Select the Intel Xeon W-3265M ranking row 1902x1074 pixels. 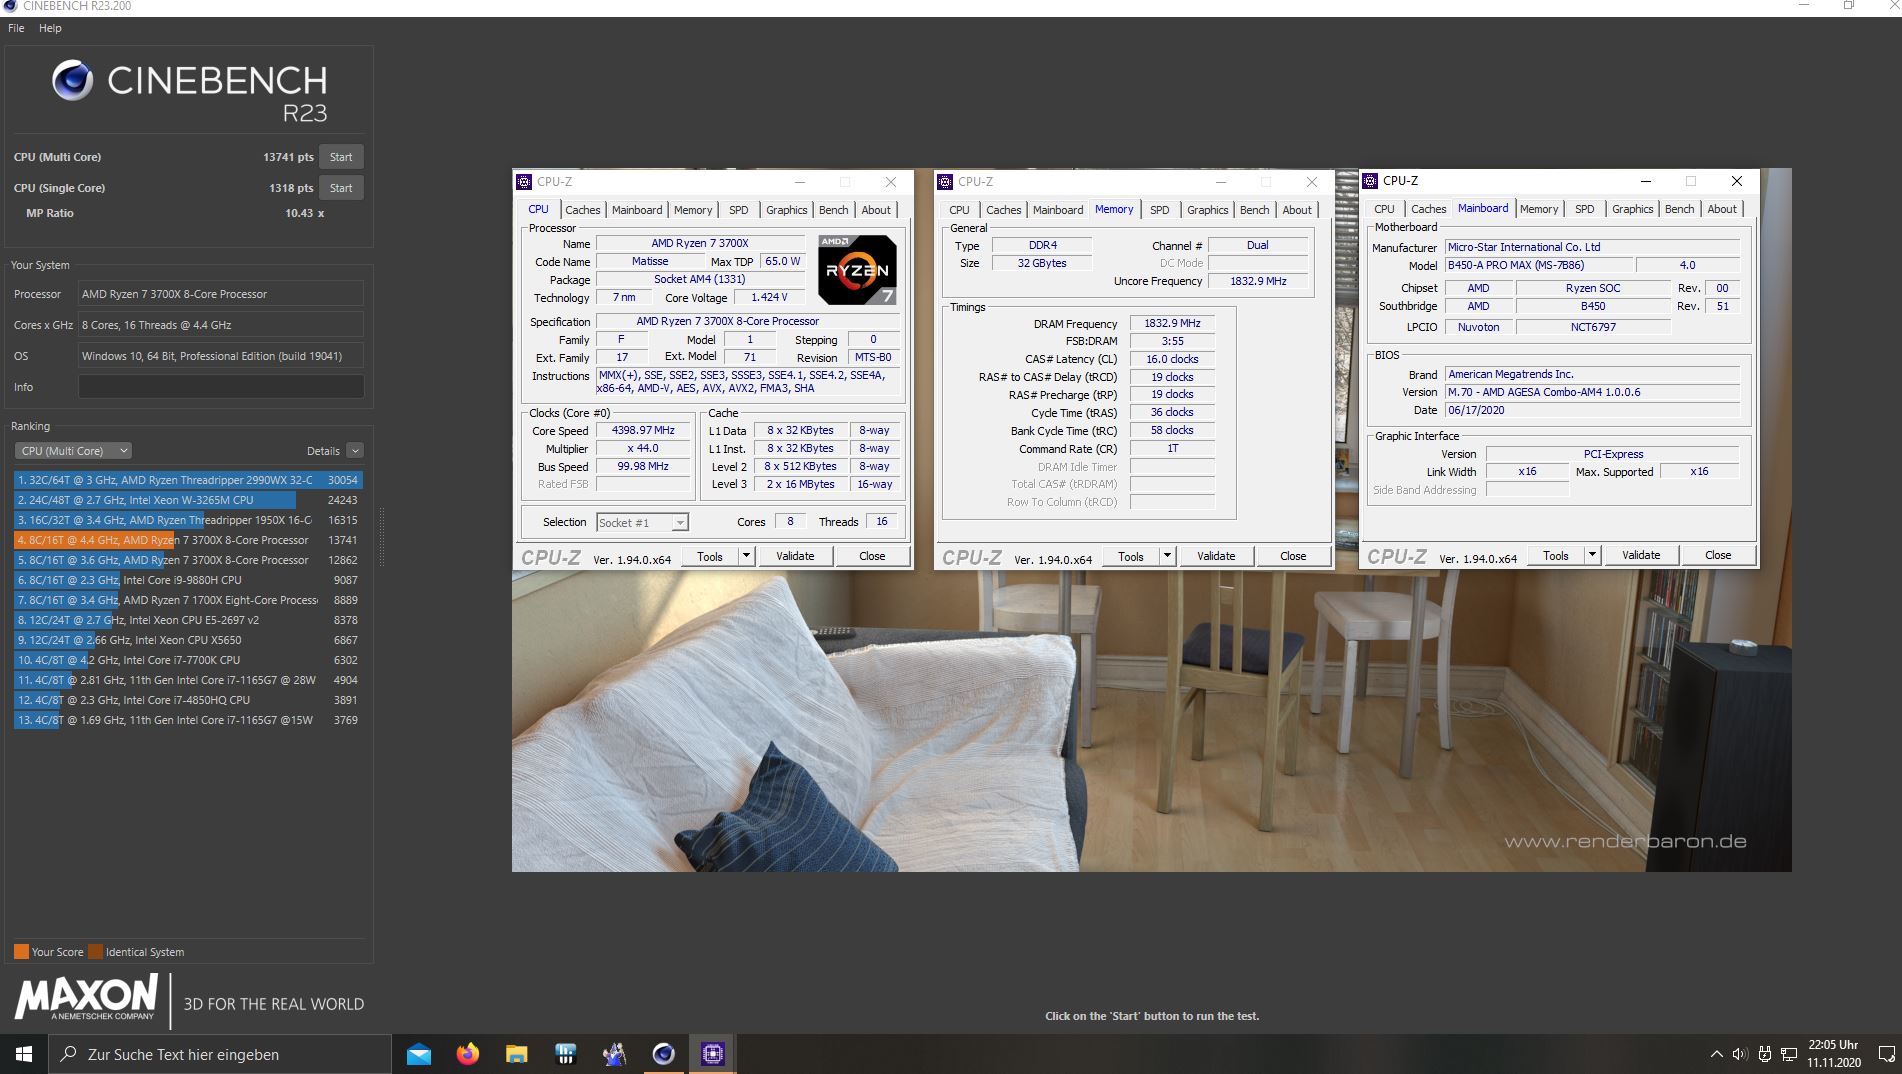click(x=188, y=500)
